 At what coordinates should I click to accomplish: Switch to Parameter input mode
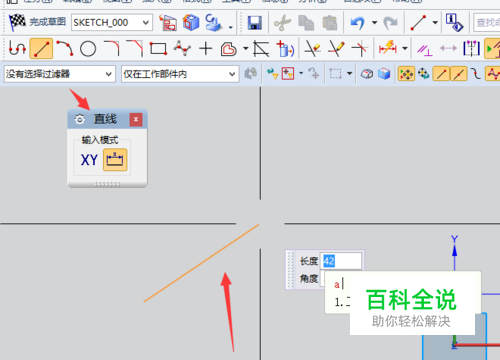tap(115, 160)
